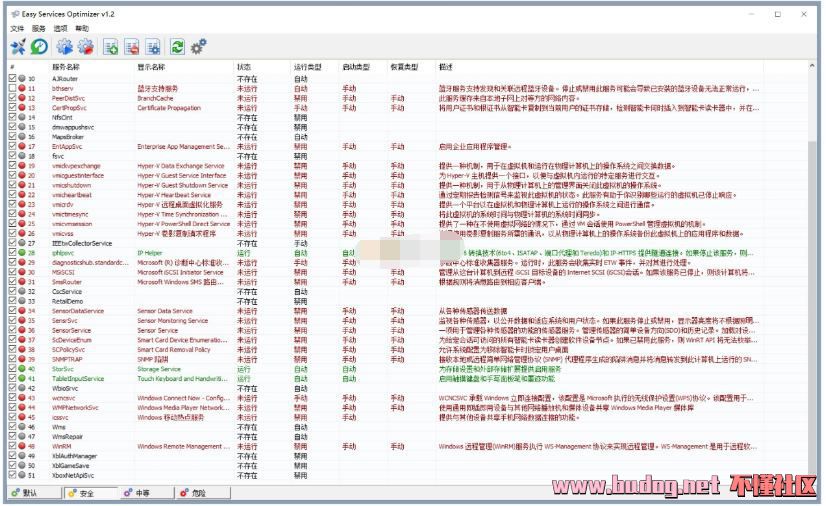Image resolution: width=826 pixels, height=506 pixels.
Task: Click the green refresh arrows icon
Action: point(178,47)
